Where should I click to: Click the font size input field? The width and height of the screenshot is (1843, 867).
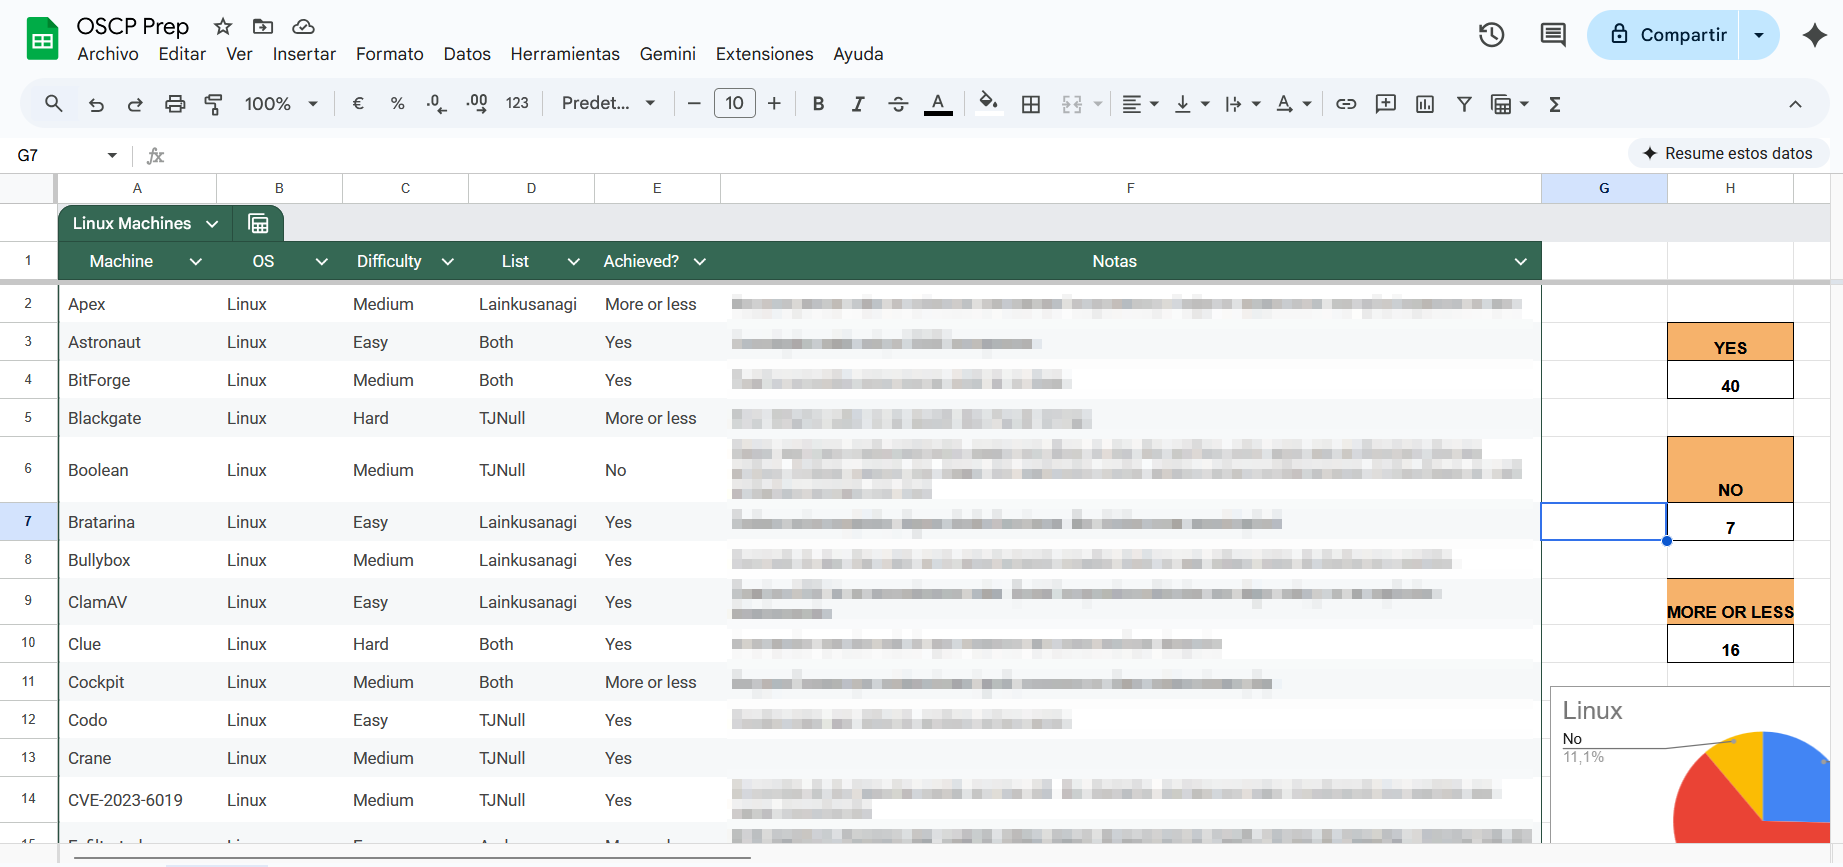[x=734, y=104]
